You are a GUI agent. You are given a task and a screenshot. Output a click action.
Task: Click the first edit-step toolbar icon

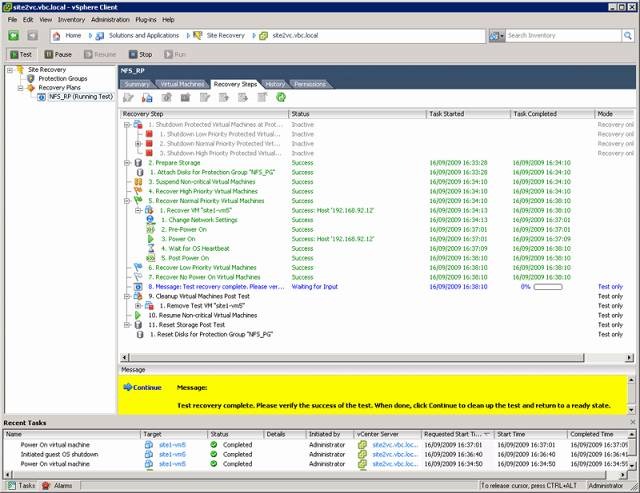[x=128, y=97]
